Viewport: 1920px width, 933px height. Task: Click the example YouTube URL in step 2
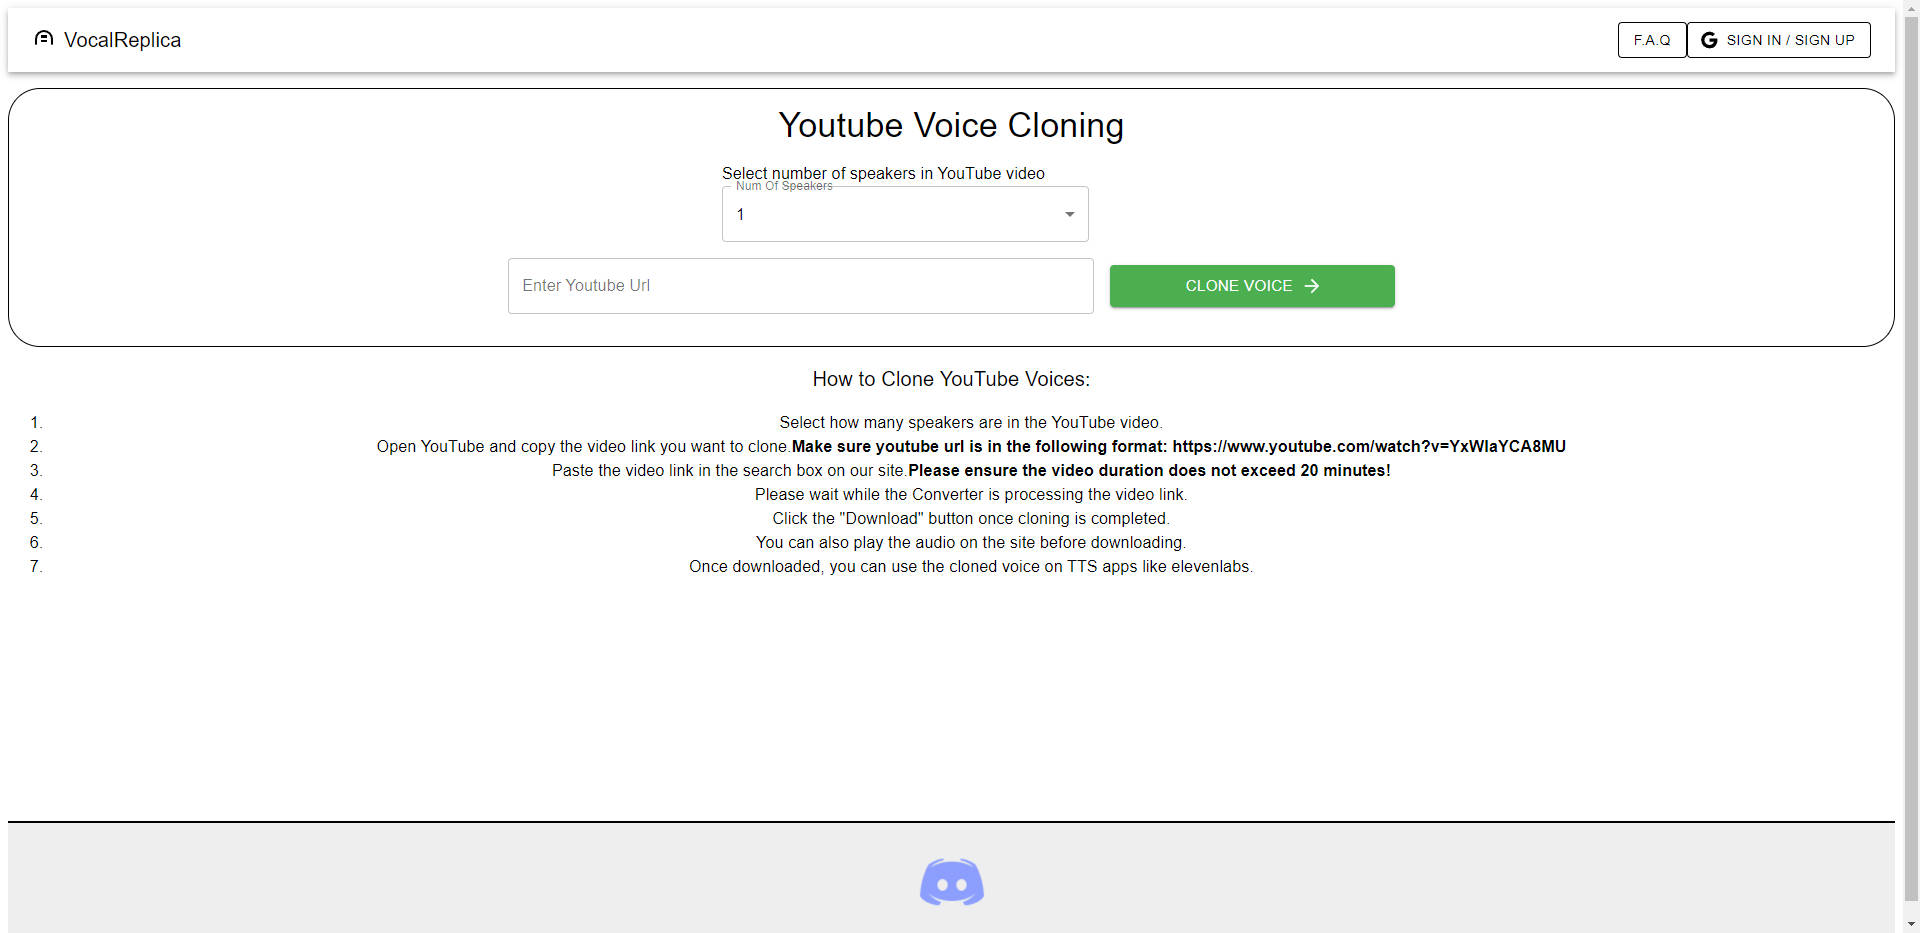pyautogui.click(x=1368, y=447)
